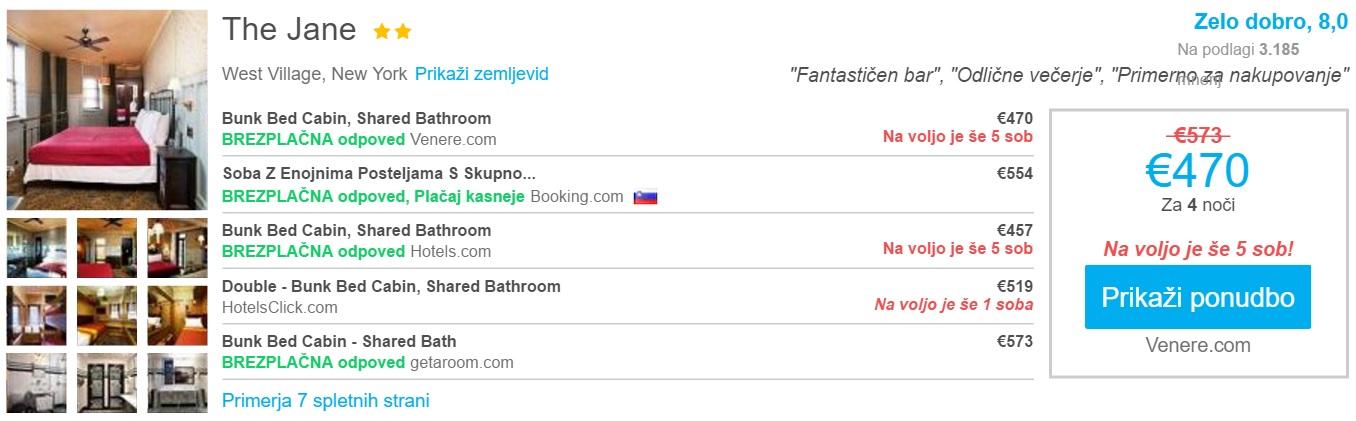The image size is (1356, 421).
Task: Click the two-star hotel rating icon
Action: (x=392, y=32)
